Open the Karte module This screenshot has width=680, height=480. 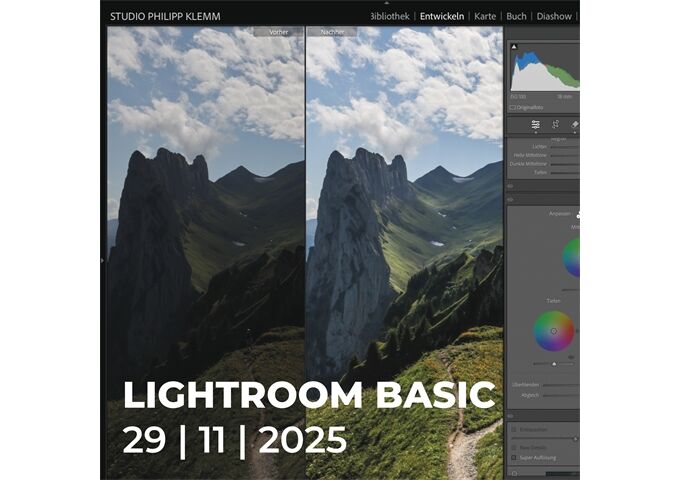(x=485, y=16)
